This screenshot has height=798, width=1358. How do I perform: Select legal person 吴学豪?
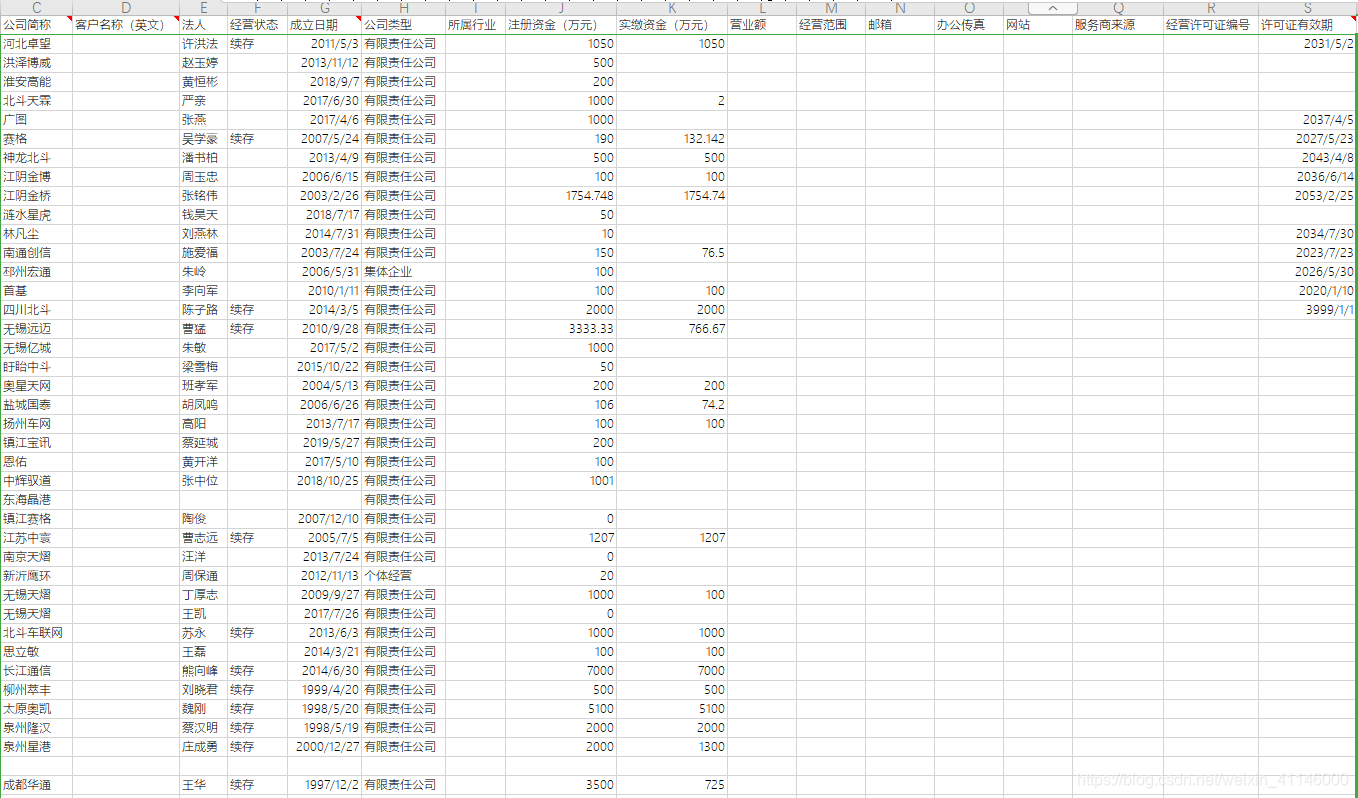[203, 138]
